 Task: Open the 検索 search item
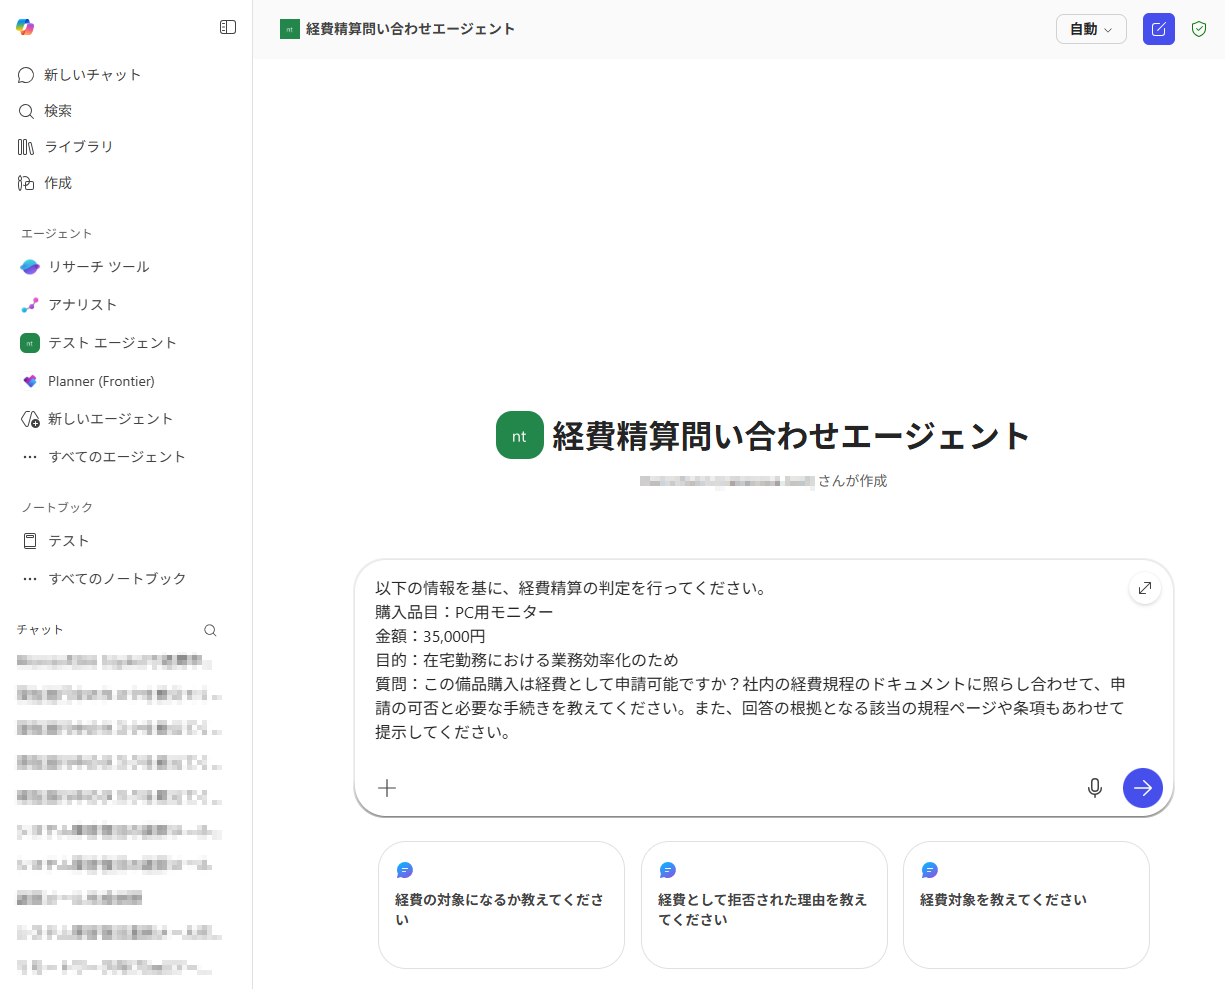[58, 111]
